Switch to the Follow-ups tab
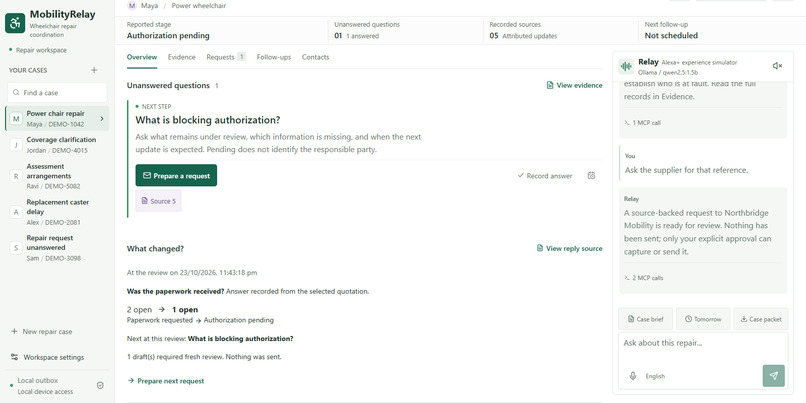The image size is (806, 403). tap(273, 57)
